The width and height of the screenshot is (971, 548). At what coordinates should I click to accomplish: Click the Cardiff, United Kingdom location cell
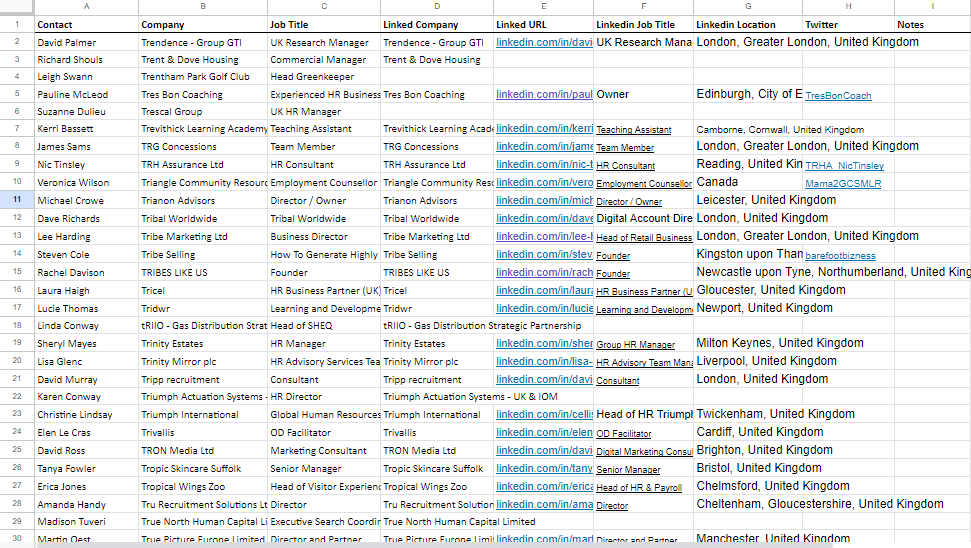coord(748,432)
